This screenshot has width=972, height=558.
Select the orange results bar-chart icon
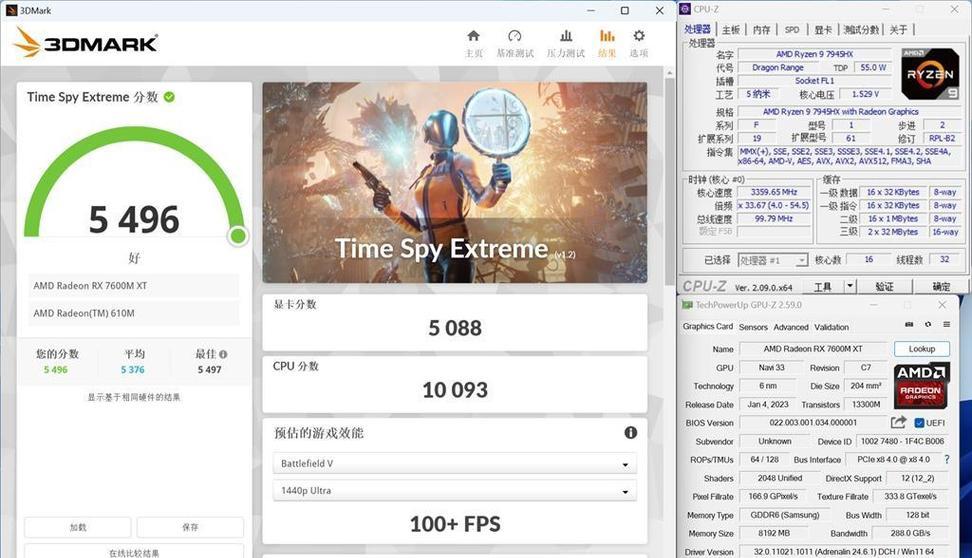(608, 36)
